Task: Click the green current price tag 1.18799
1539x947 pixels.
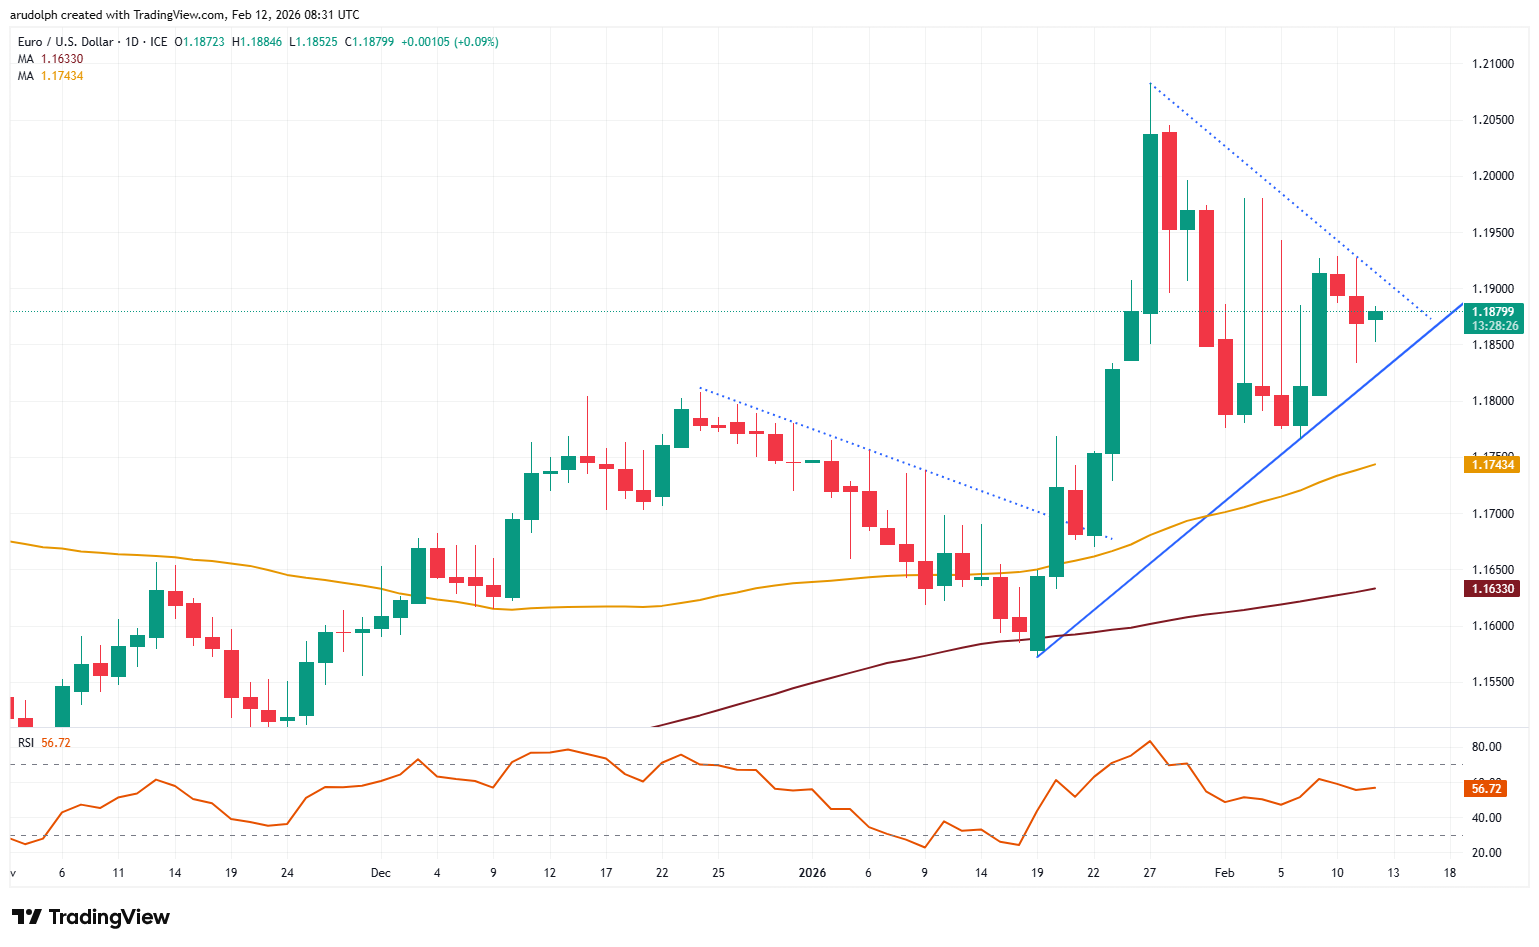Action: 1493,312
